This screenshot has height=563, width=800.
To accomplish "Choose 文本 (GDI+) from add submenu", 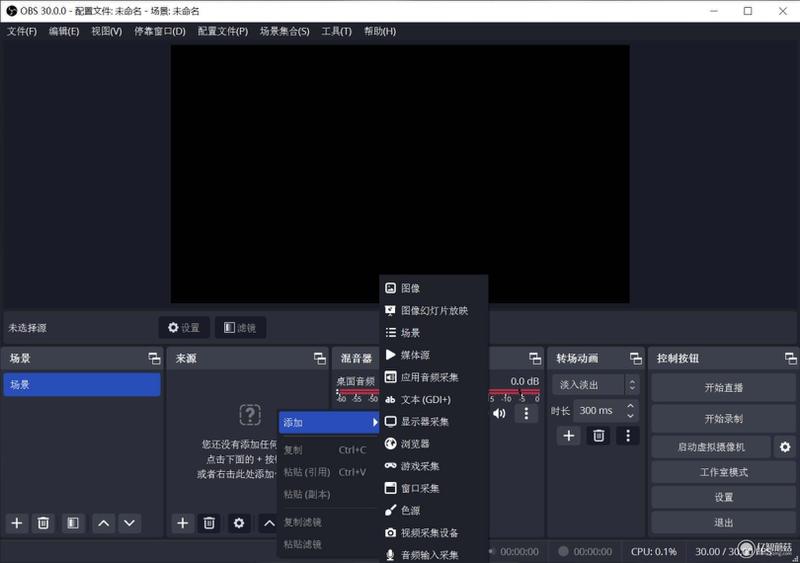I will [x=433, y=399].
